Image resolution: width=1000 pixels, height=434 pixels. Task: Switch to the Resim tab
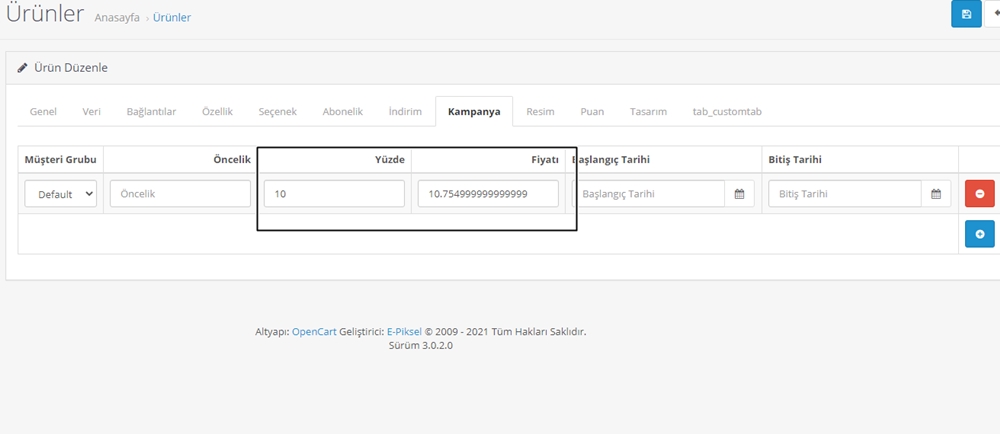click(x=540, y=112)
